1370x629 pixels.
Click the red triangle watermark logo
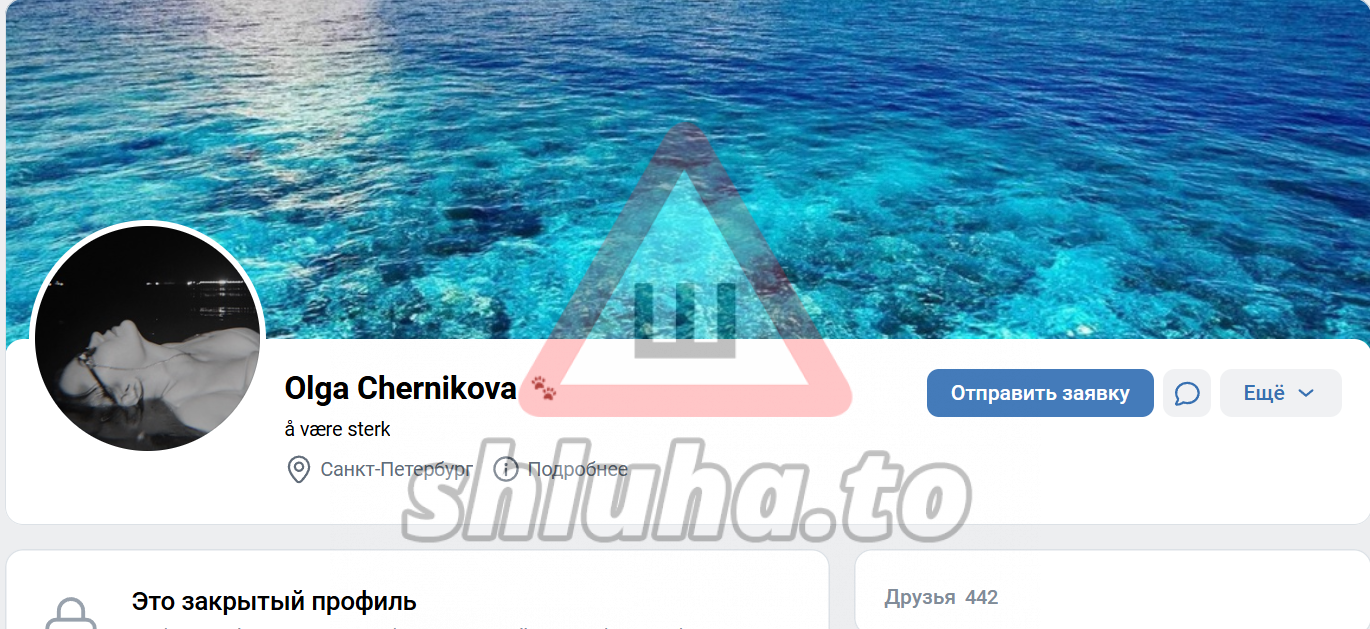pos(686,270)
